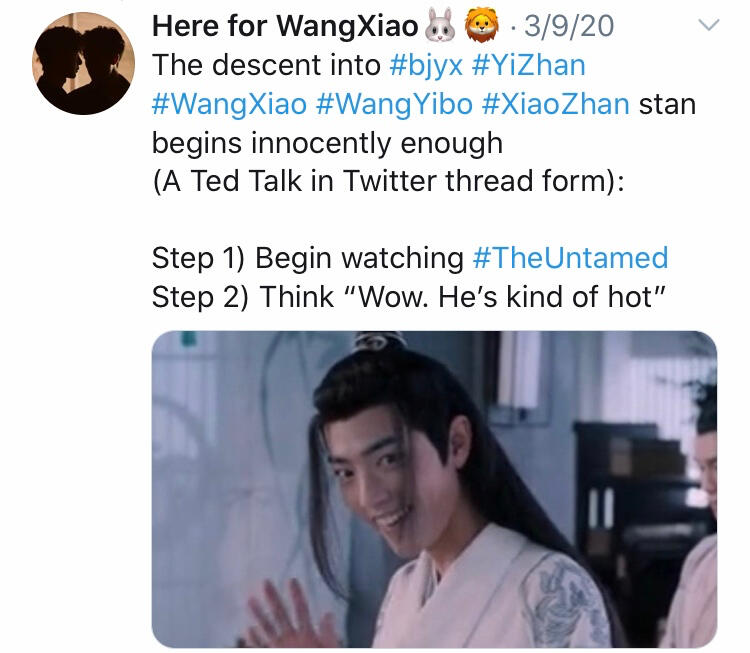
Task: Open the attached image of the smiling man
Action: point(434,489)
